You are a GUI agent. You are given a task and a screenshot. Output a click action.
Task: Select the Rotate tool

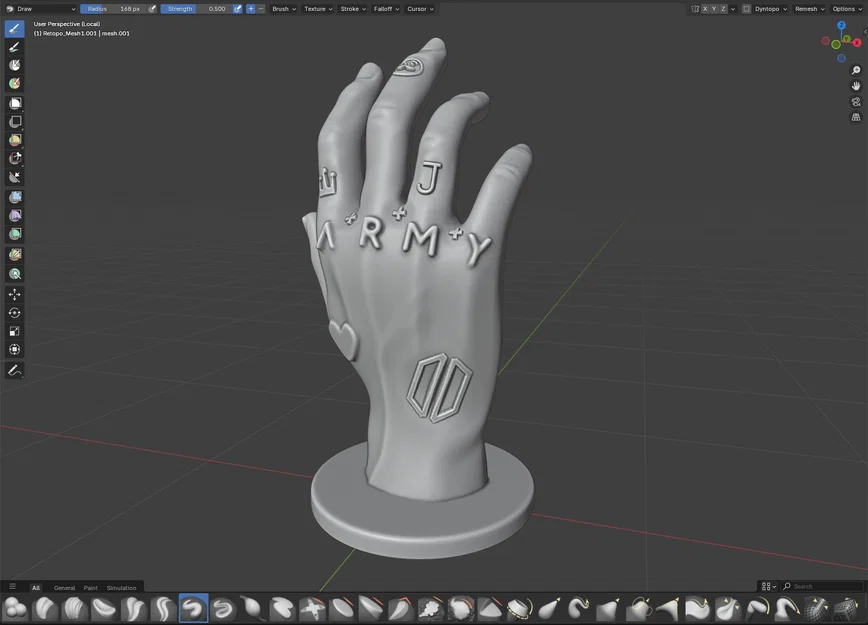coord(15,313)
